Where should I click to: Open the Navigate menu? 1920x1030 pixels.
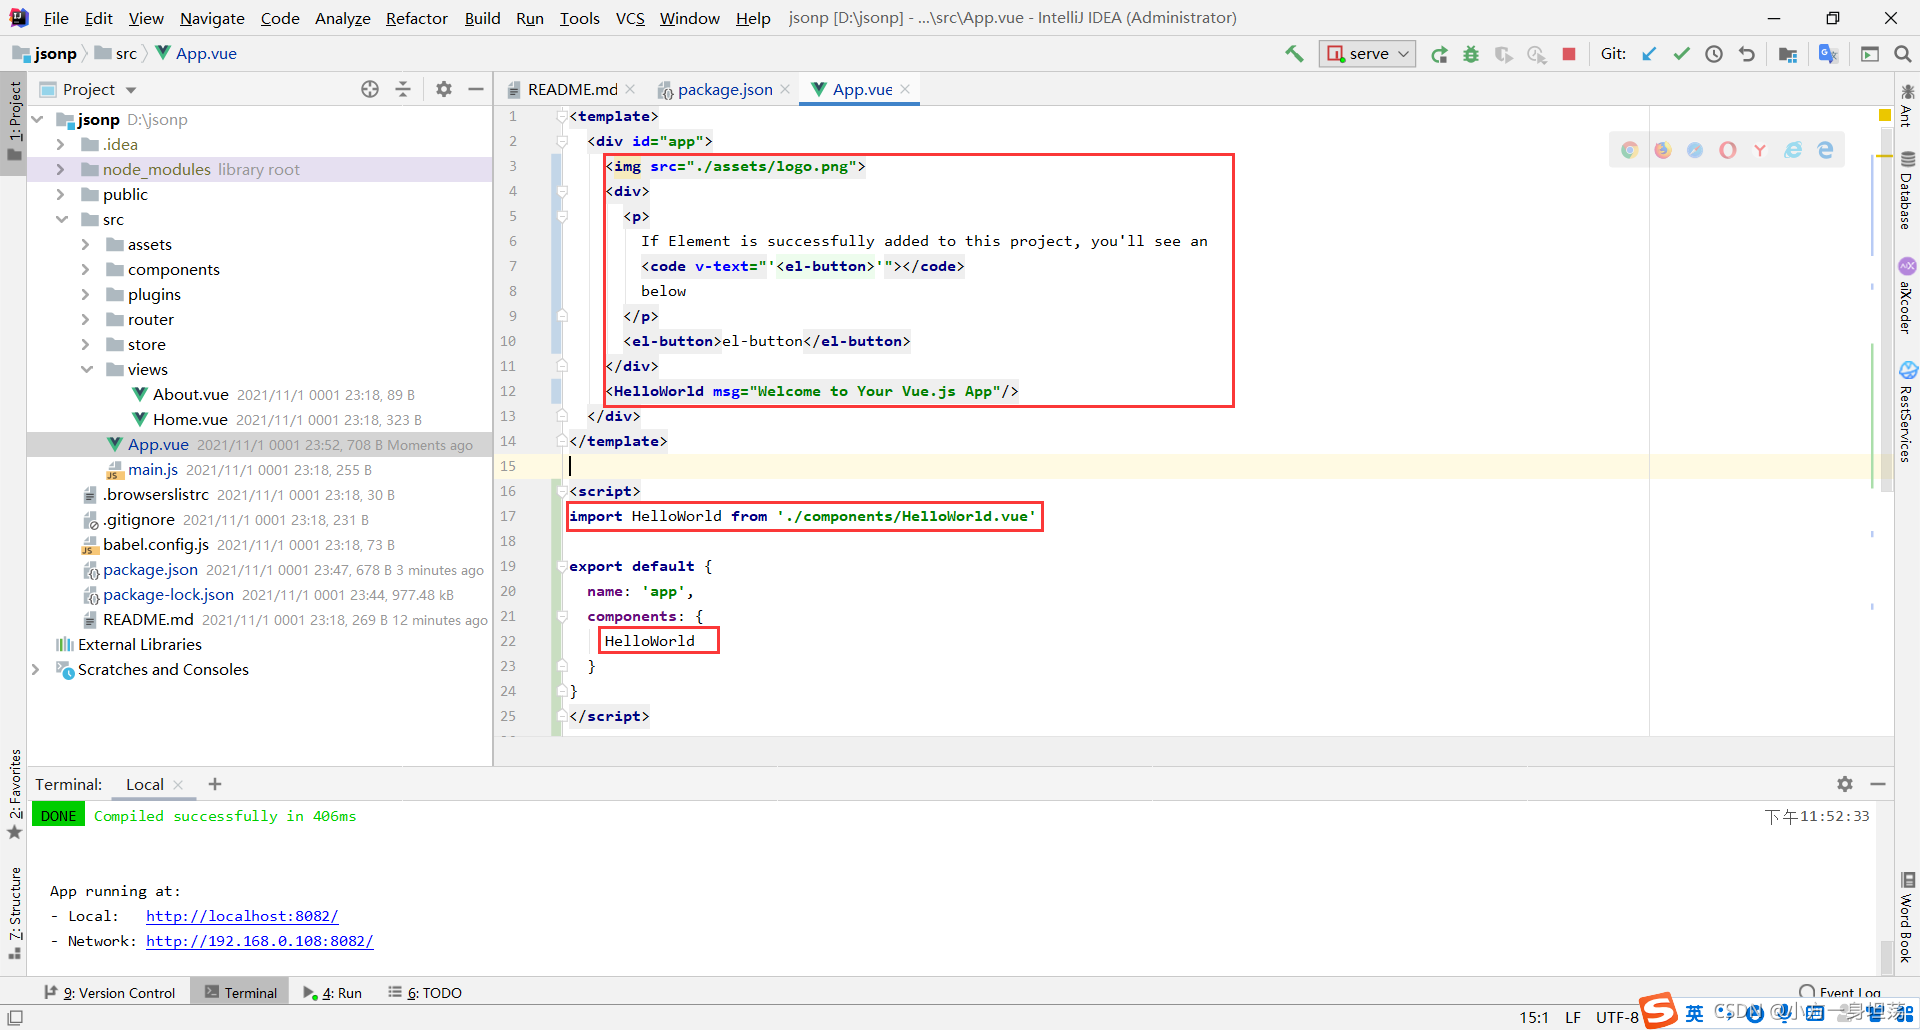coord(212,18)
